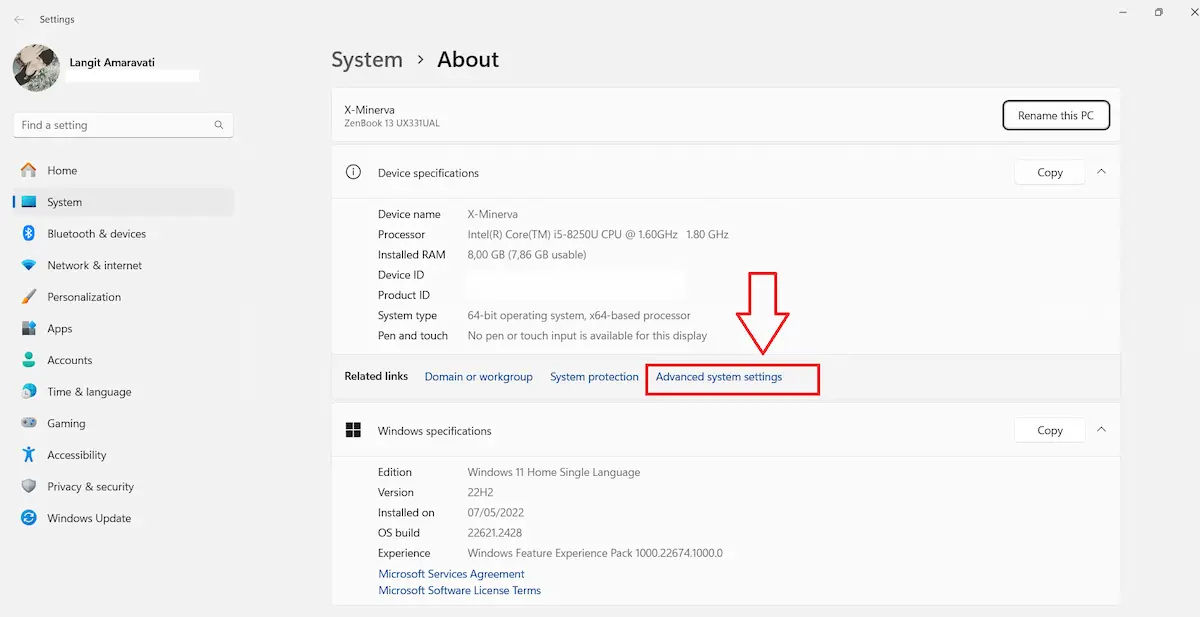Open the Microsoft Services Agreement link
Viewport: 1200px width, 617px height.
click(x=452, y=574)
